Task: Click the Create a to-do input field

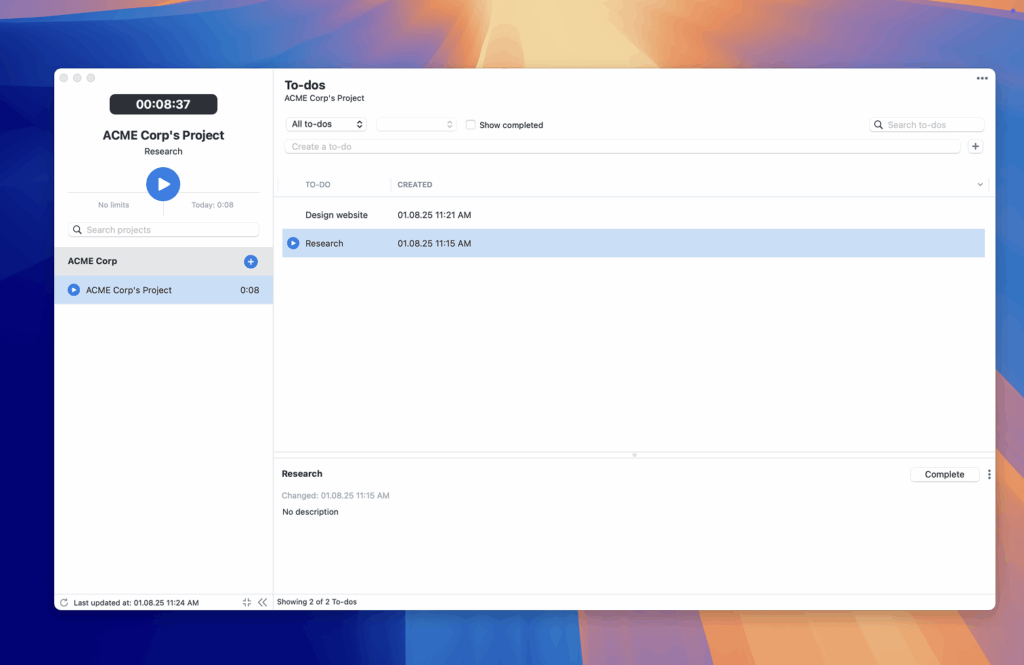Action: (x=622, y=146)
